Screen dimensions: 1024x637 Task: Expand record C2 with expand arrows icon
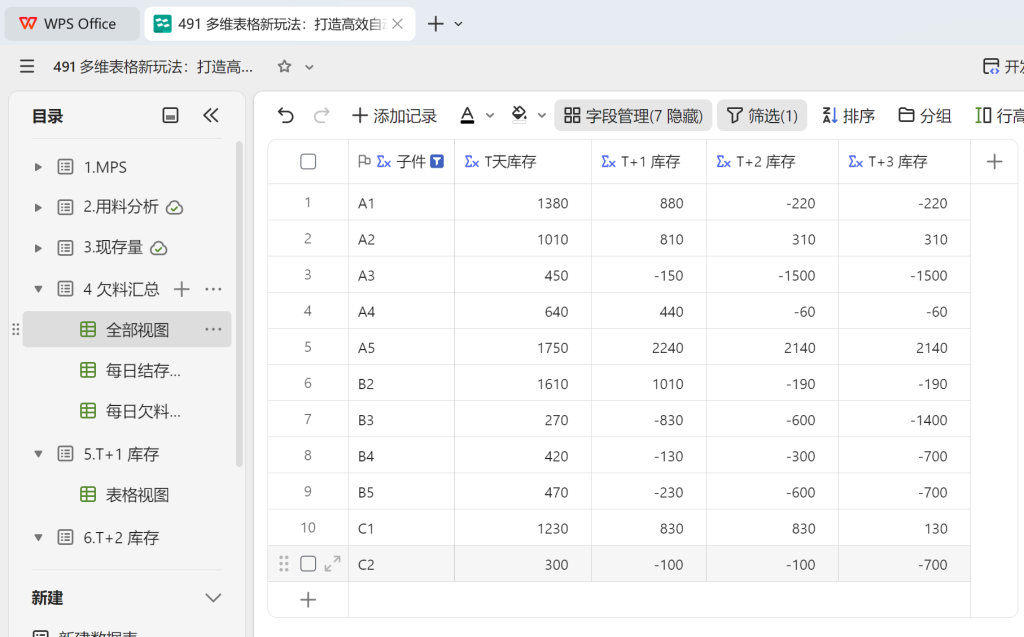tap(332, 564)
